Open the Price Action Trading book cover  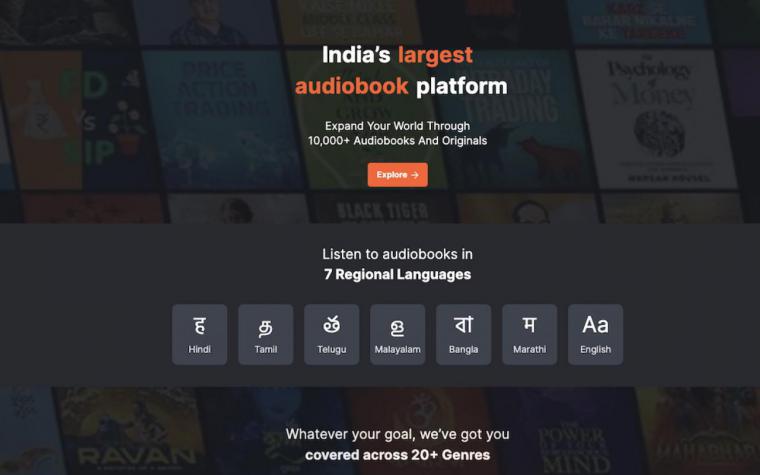coord(223,119)
